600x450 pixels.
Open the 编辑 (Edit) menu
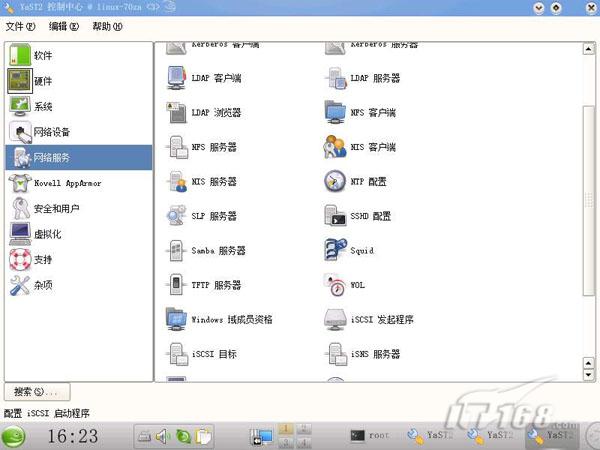[64, 26]
